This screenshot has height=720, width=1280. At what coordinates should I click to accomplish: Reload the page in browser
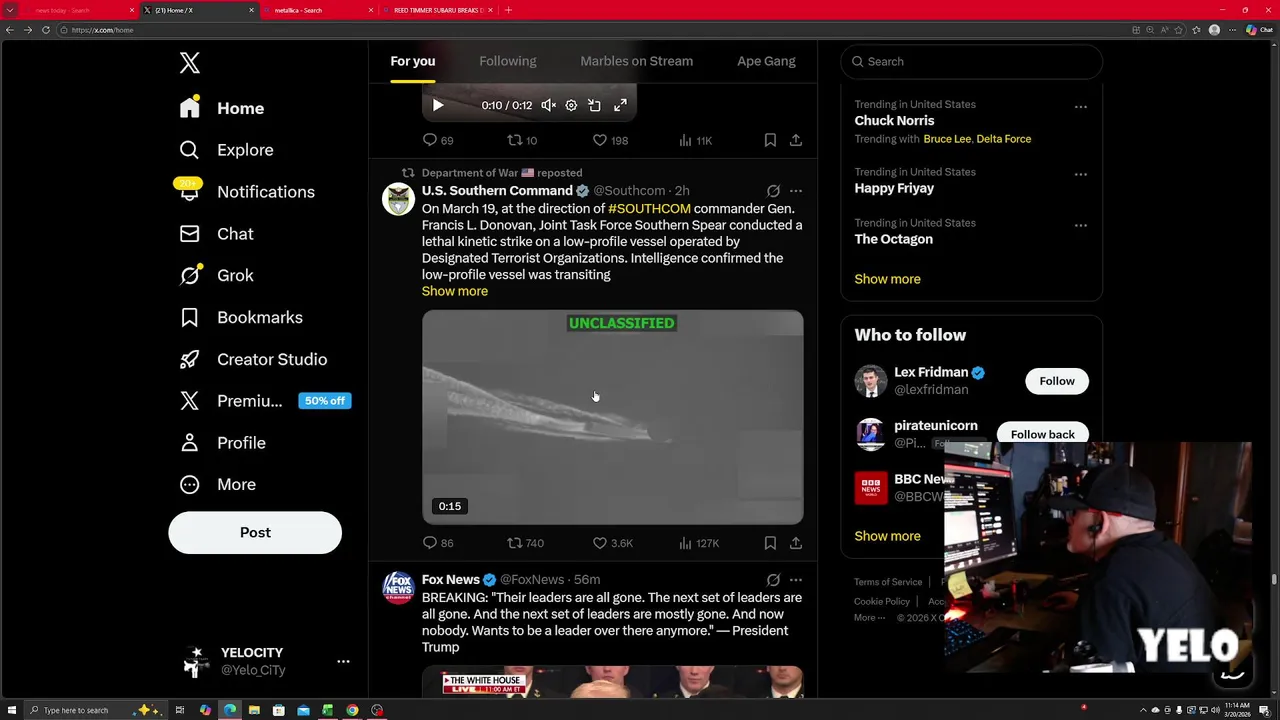[x=46, y=30]
